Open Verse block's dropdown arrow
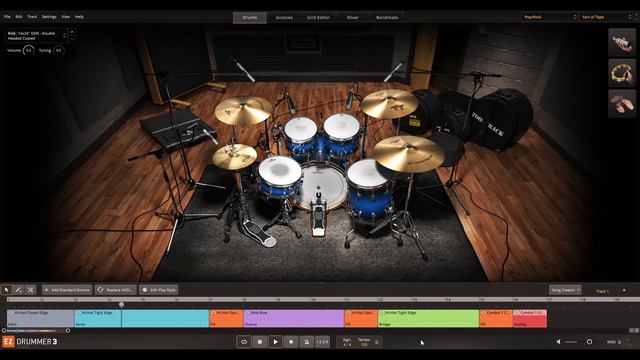This screenshot has height=360, width=640. [78, 313]
